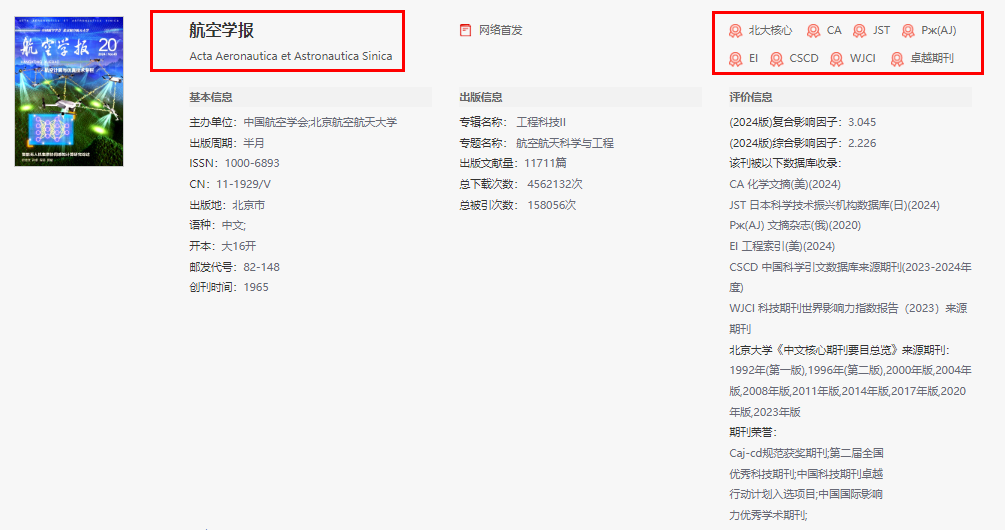Click the medal icon beside WJCI

[x=836, y=59]
